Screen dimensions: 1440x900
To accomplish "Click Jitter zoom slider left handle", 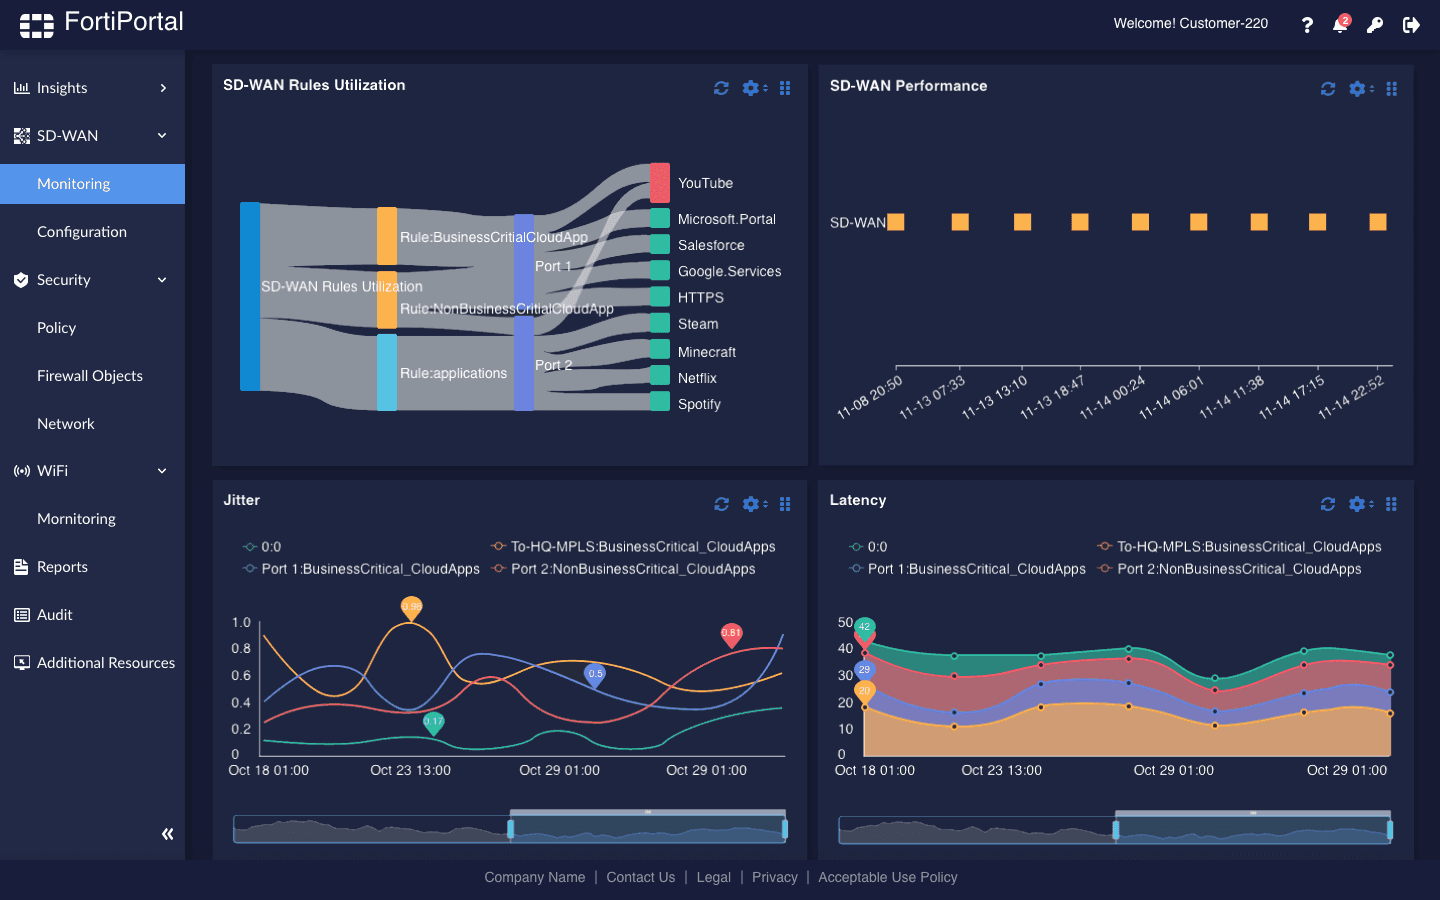I will coord(511,829).
